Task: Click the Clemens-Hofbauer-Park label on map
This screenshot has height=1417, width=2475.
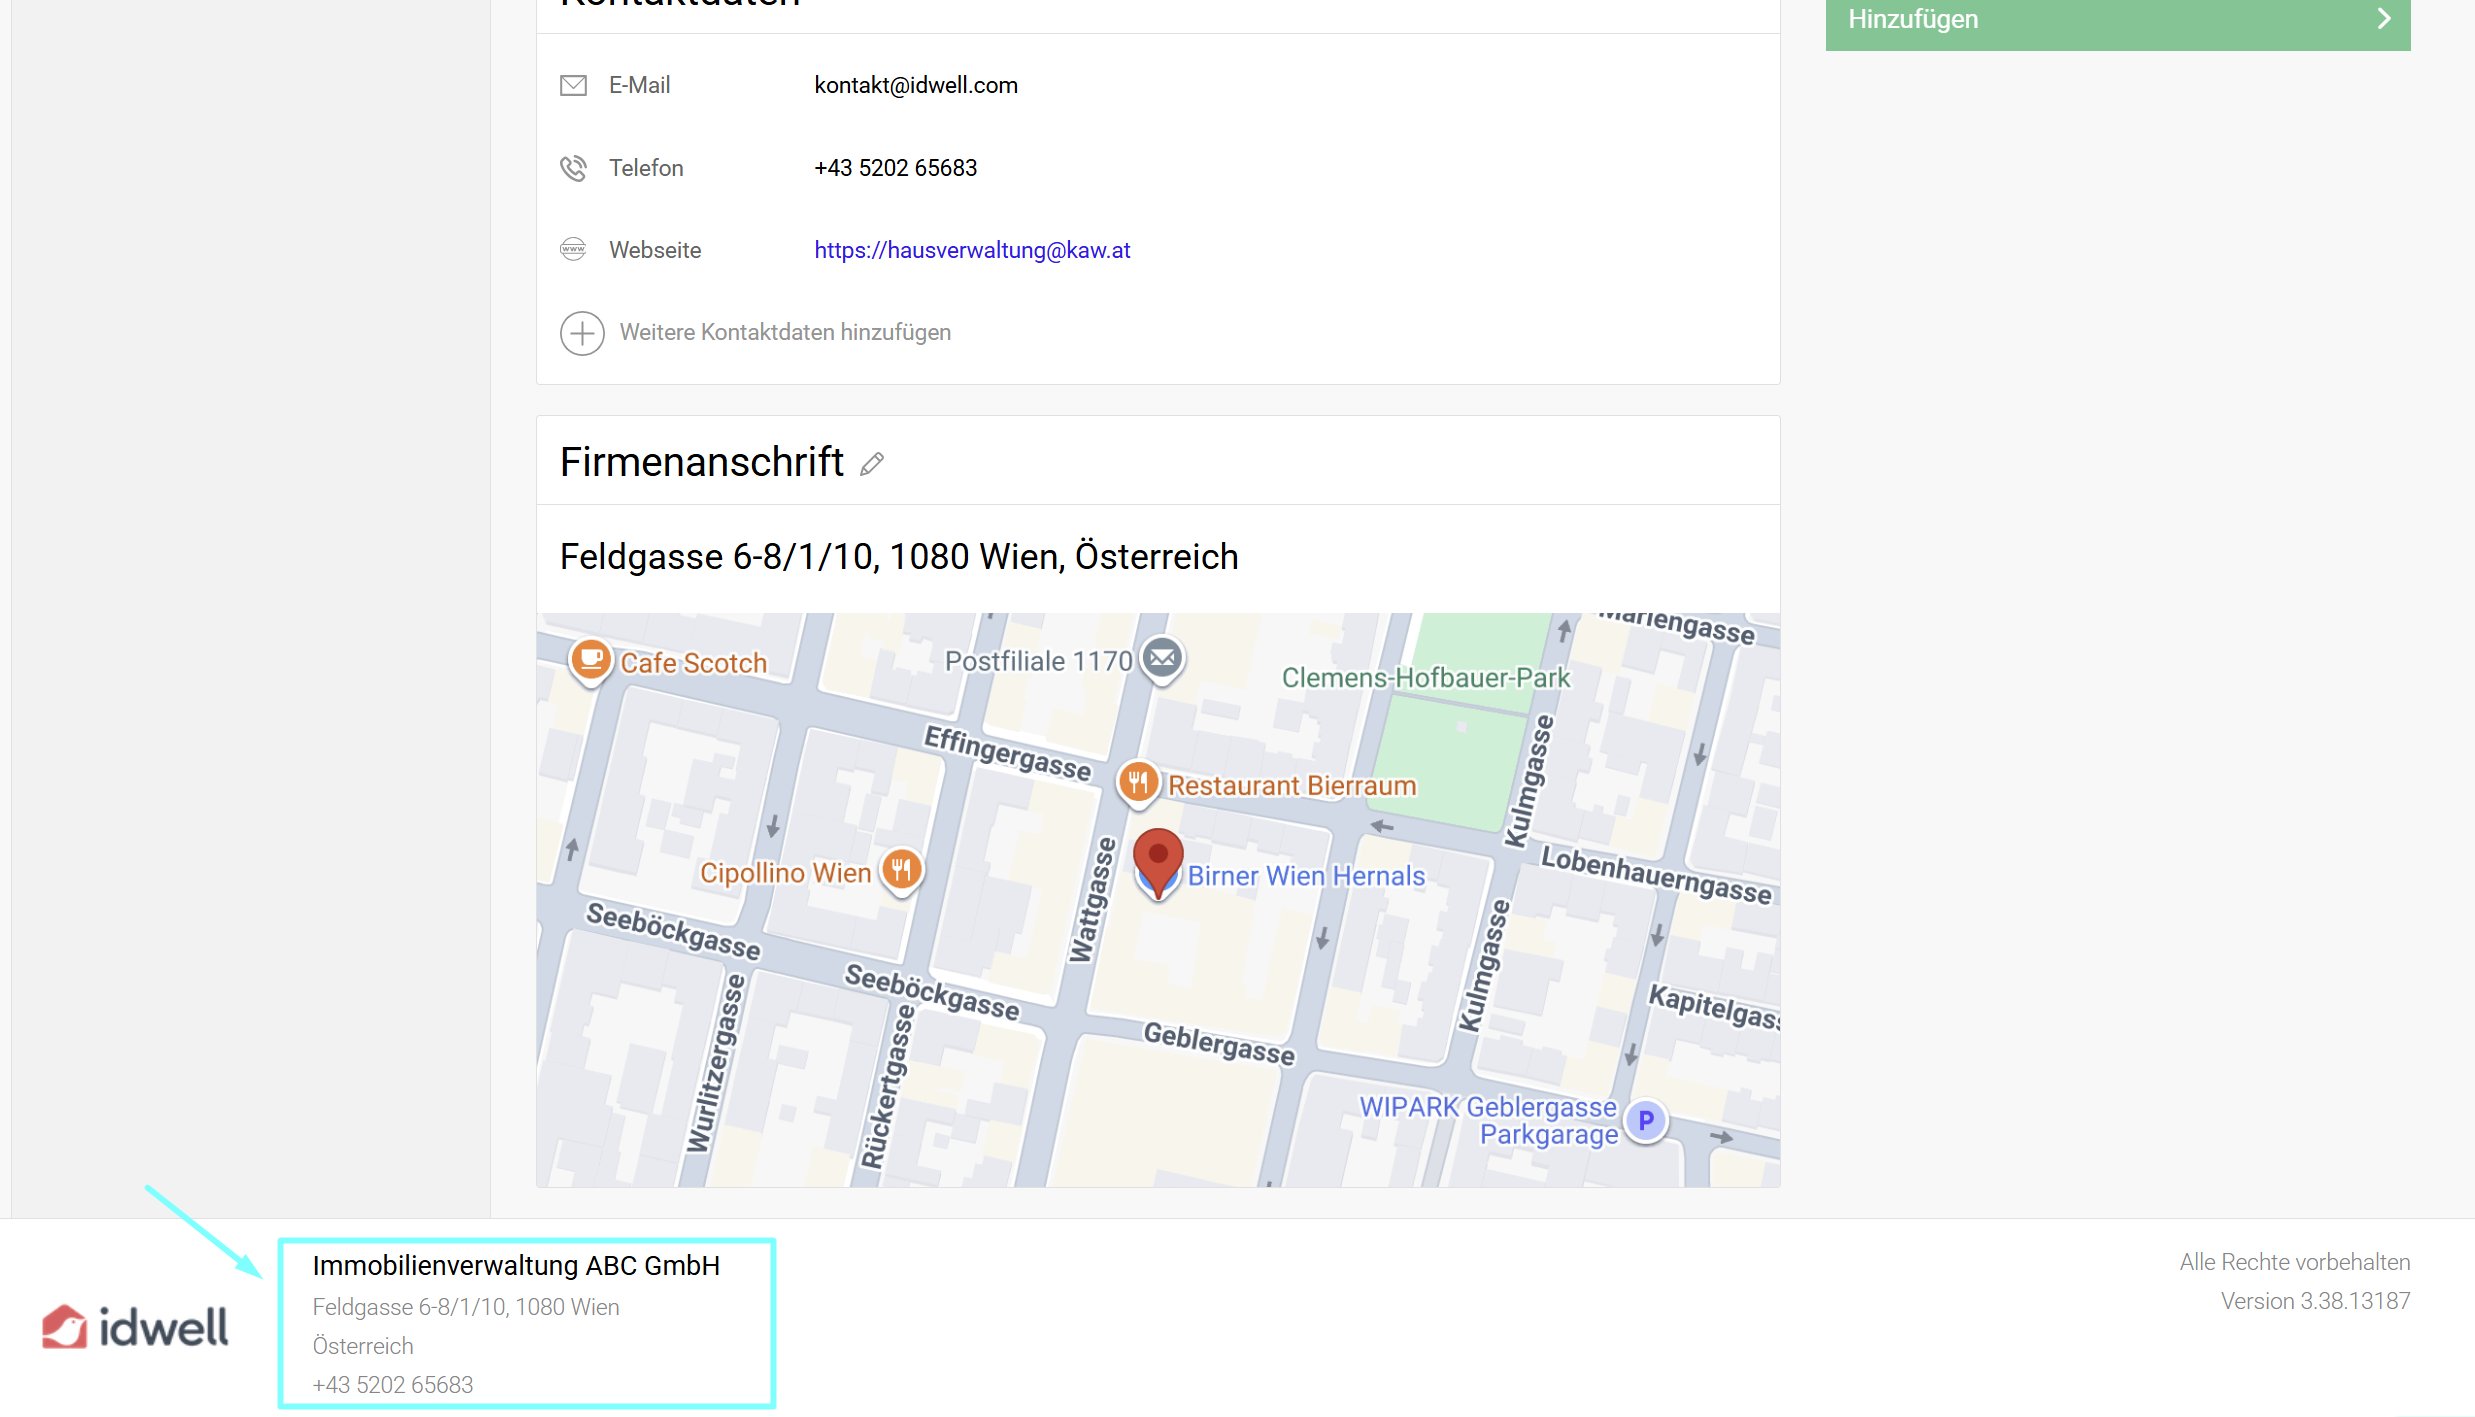Action: [x=1426, y=678]
